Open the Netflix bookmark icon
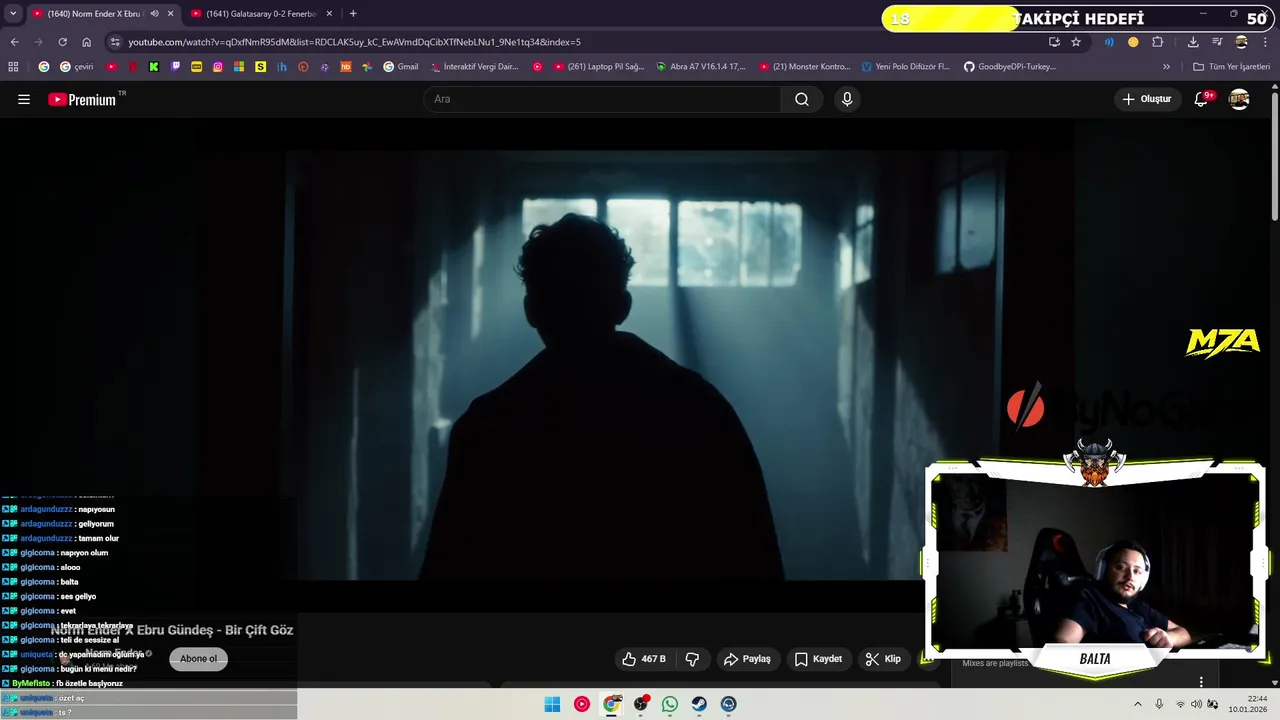The width and height of the screenshot is (1280, 720). tap(132, 67)
